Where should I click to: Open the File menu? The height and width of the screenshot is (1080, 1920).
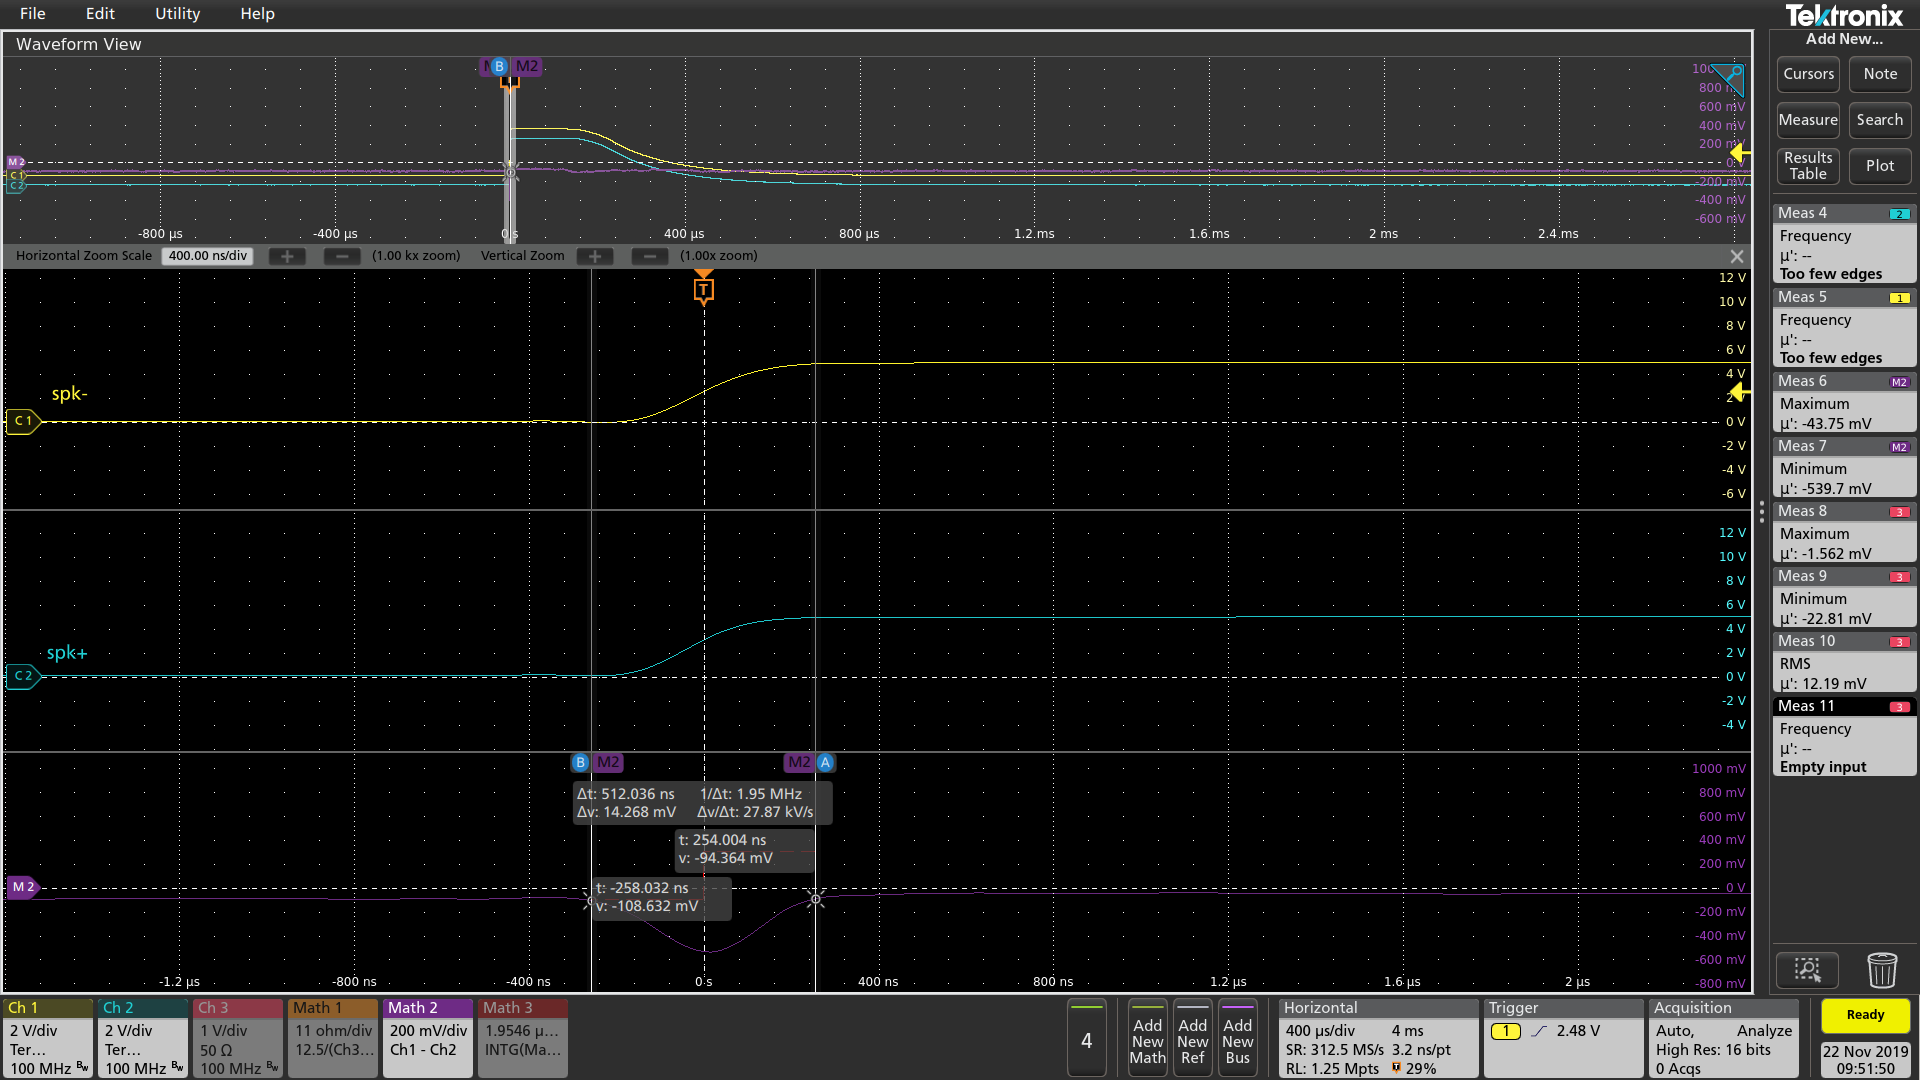(x=33, y=14)
